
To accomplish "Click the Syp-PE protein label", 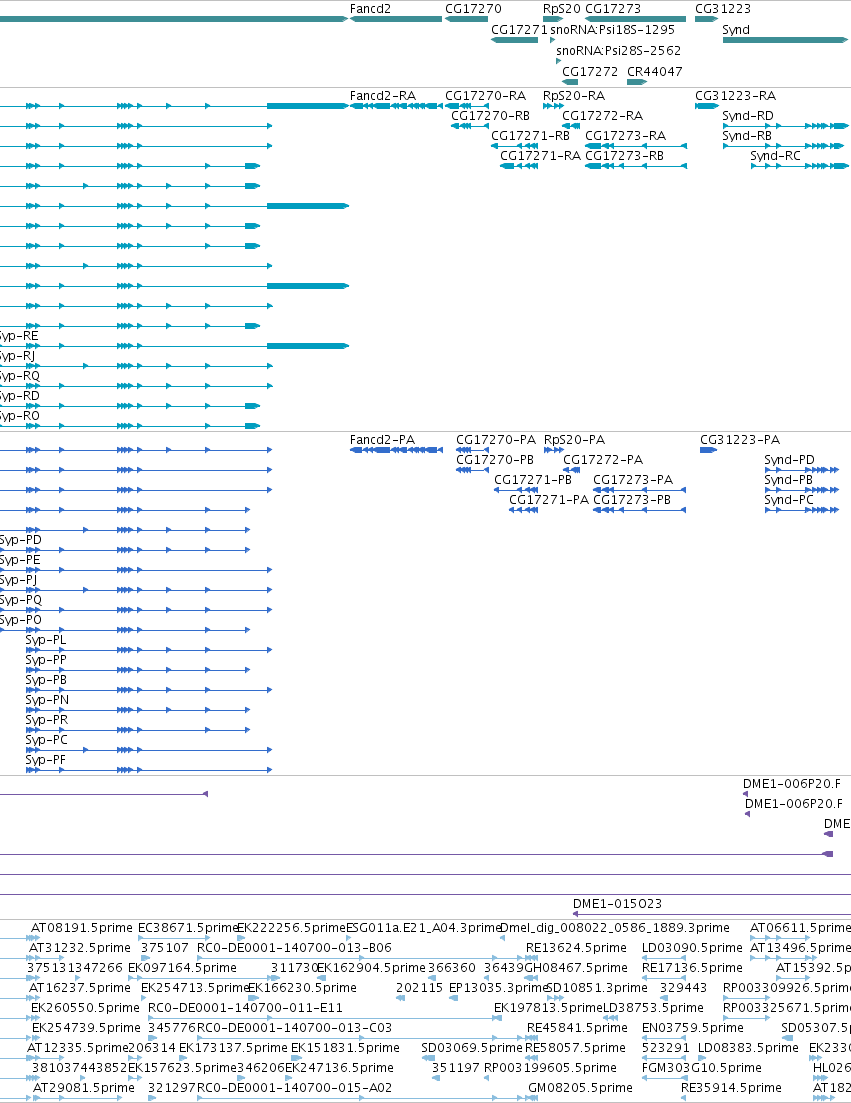I will coord(20,560).
